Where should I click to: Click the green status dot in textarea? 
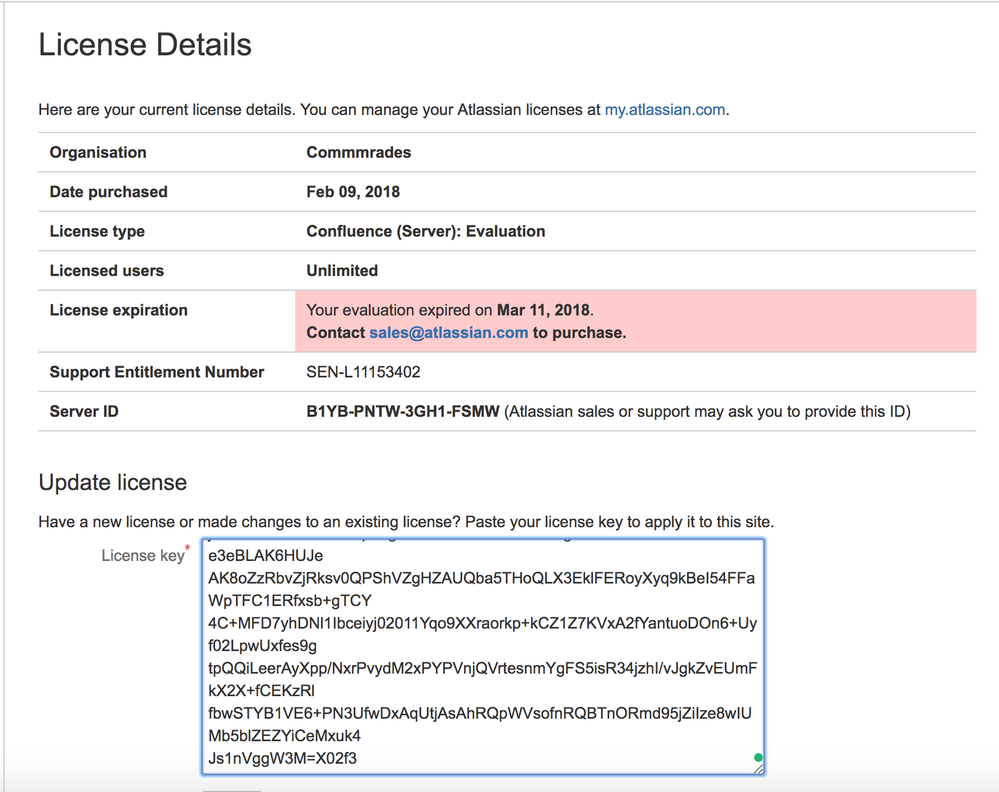(758, 758)
